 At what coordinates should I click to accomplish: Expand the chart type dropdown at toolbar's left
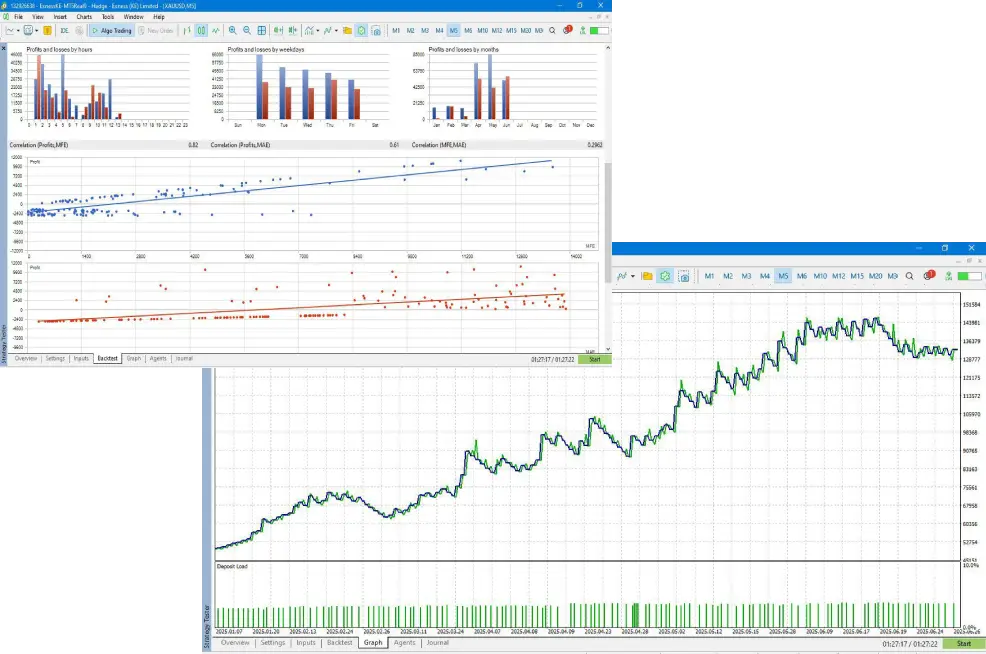coord(18,31)
